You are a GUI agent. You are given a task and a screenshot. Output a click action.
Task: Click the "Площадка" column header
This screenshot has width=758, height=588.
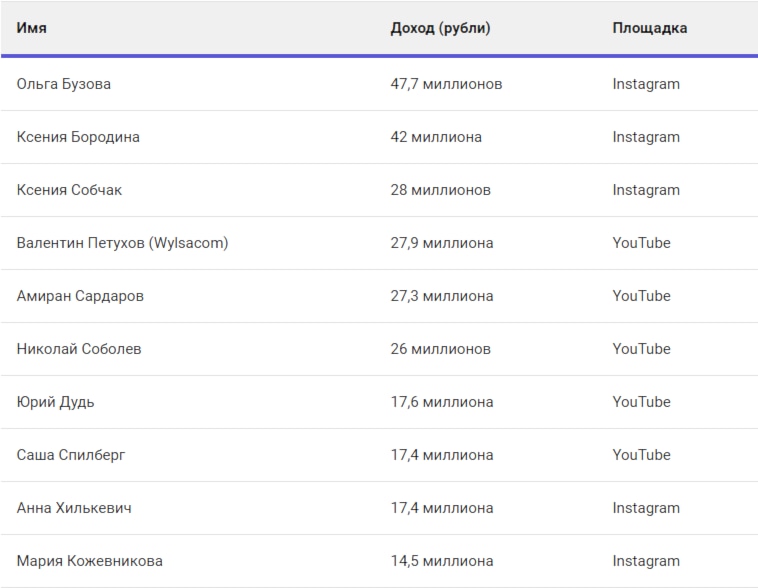(x=649, y=28)
